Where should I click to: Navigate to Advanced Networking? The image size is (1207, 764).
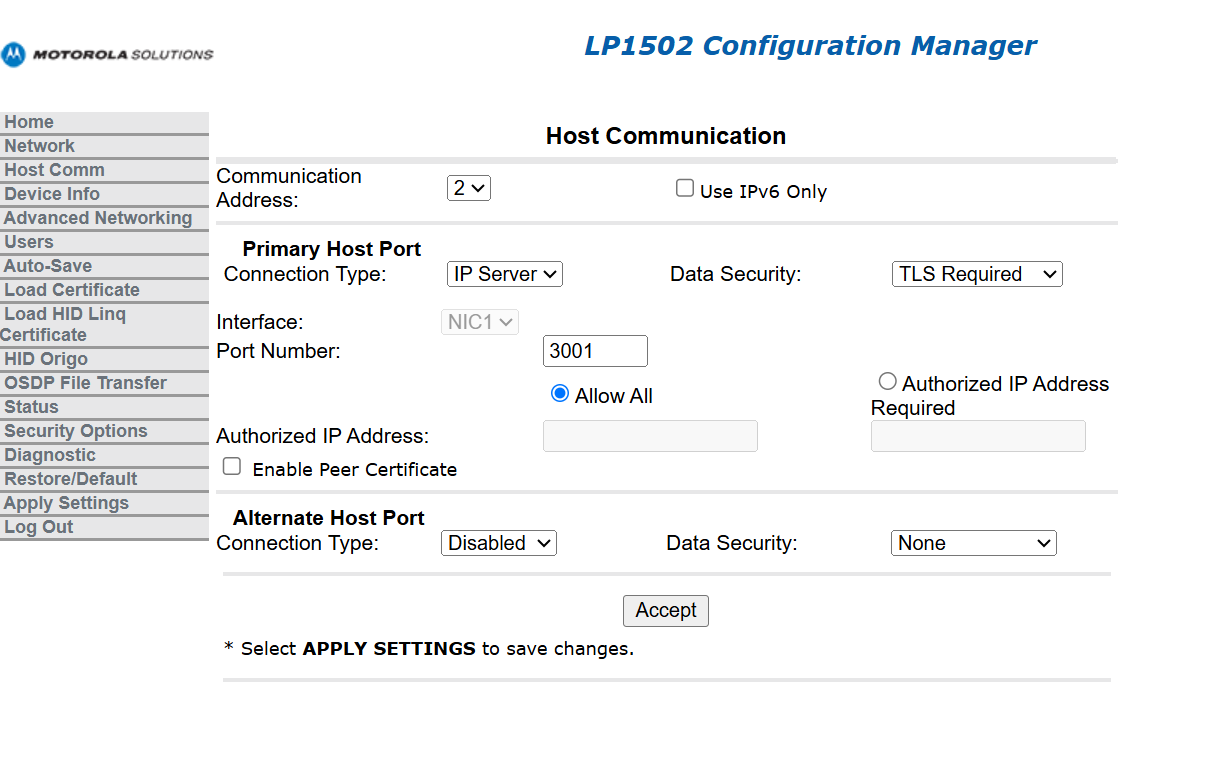[x=98, y=218]
